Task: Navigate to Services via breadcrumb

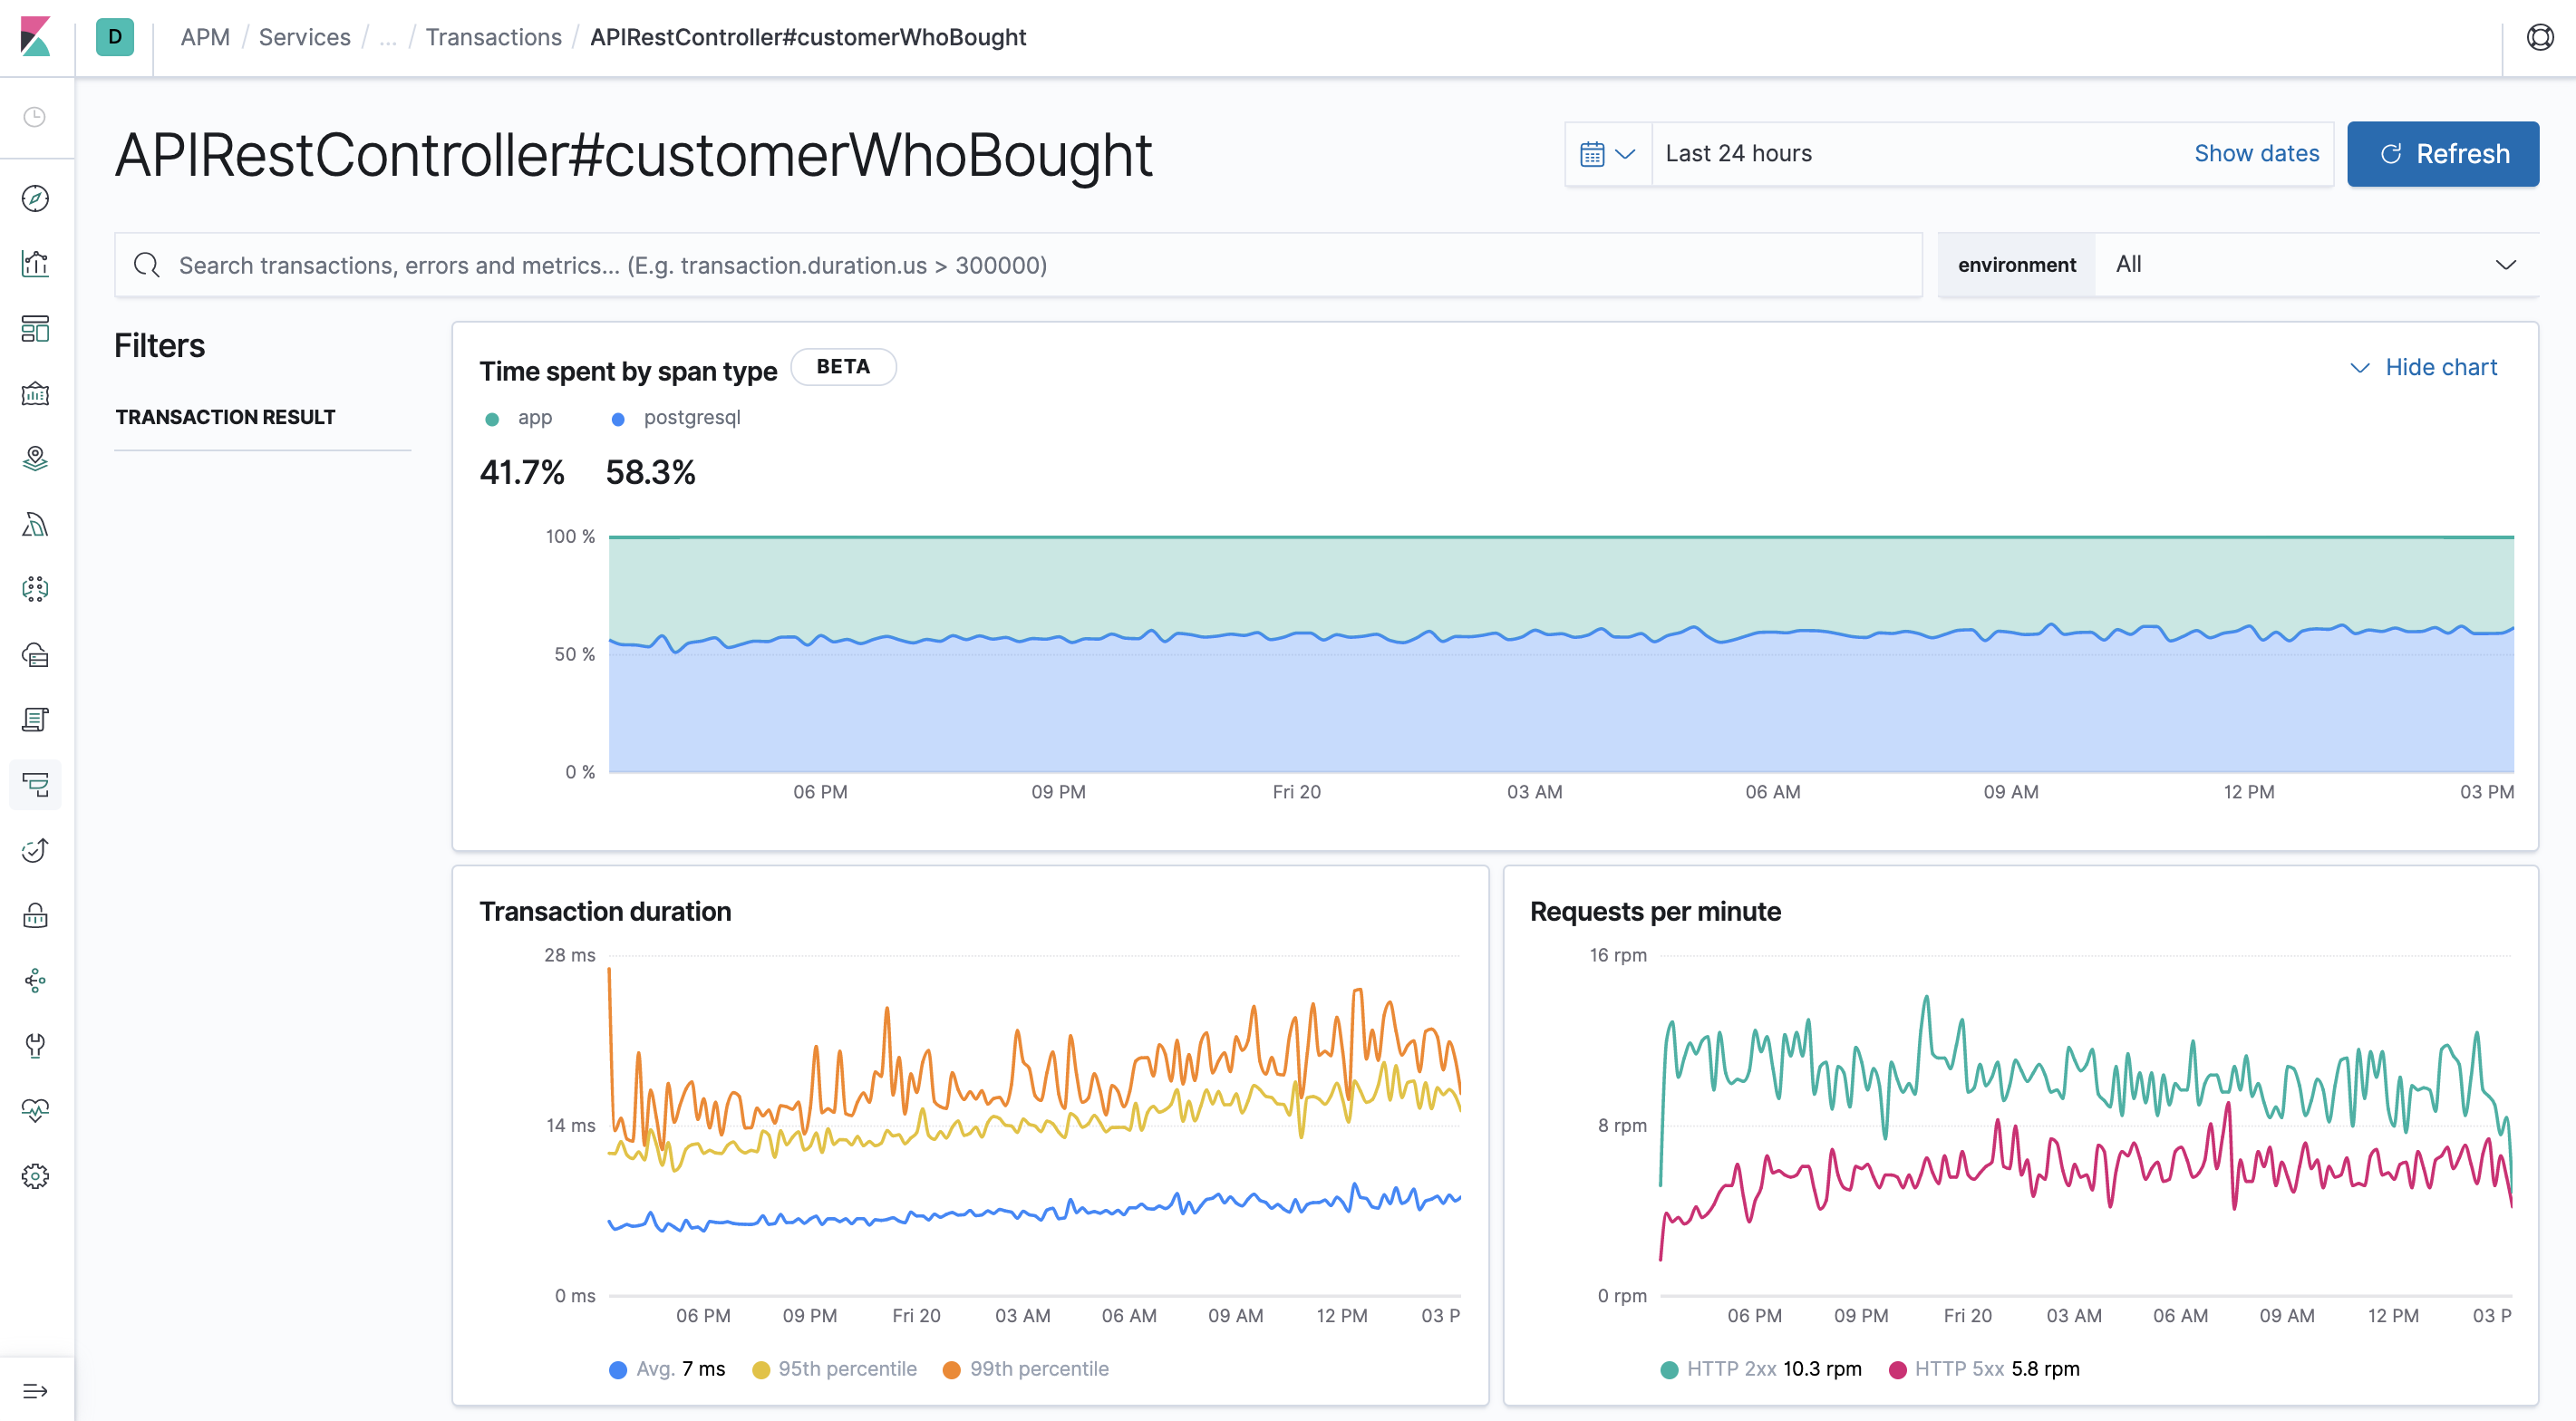Action: point(303,37)
